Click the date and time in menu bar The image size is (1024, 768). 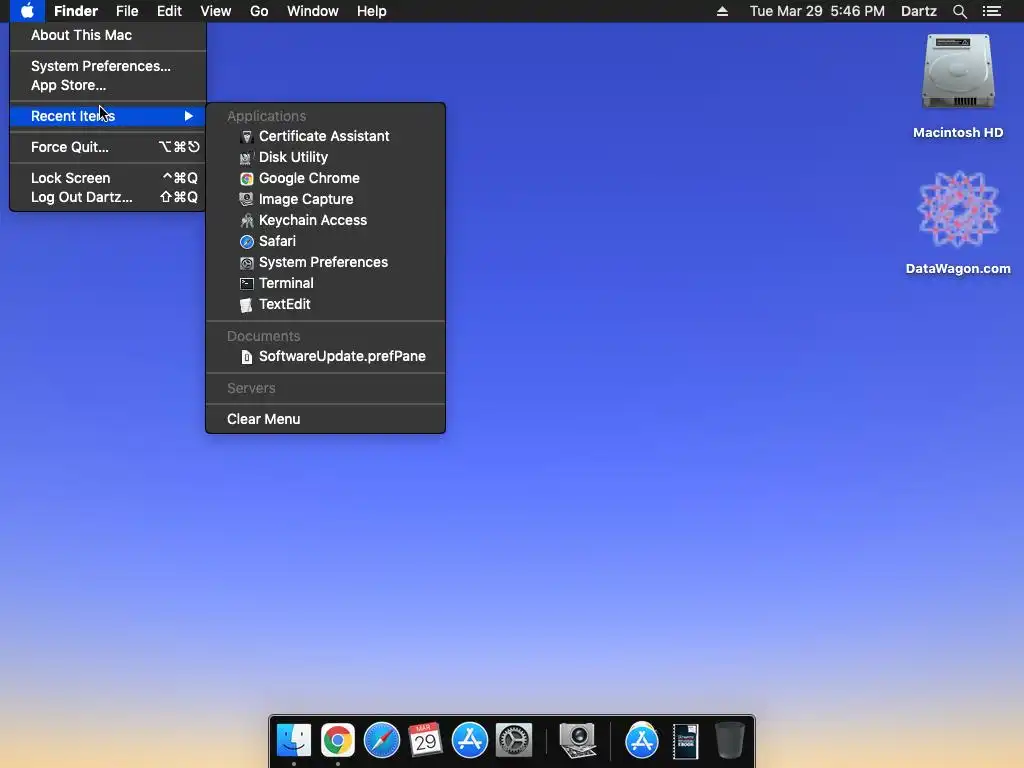pyautogui.click(x=817, y=11)
